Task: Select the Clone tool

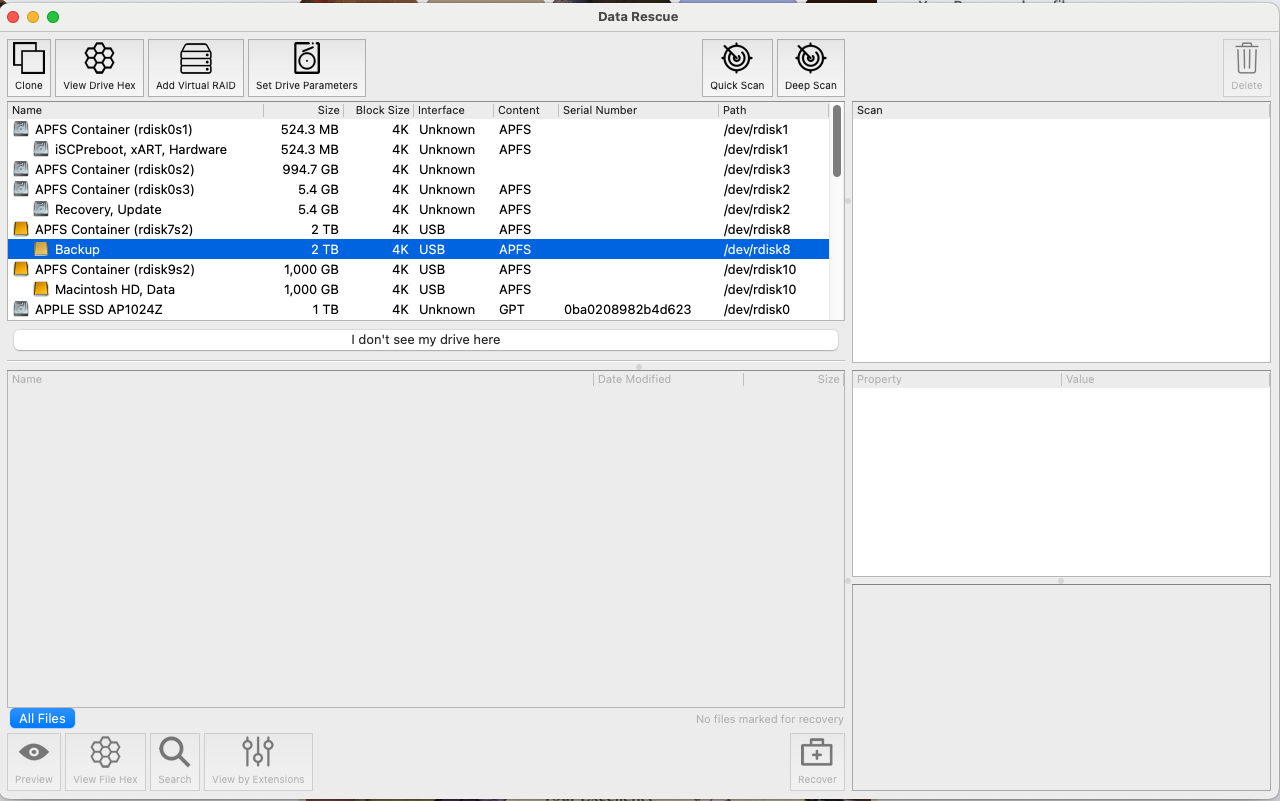Action: [x=28, y=67]
